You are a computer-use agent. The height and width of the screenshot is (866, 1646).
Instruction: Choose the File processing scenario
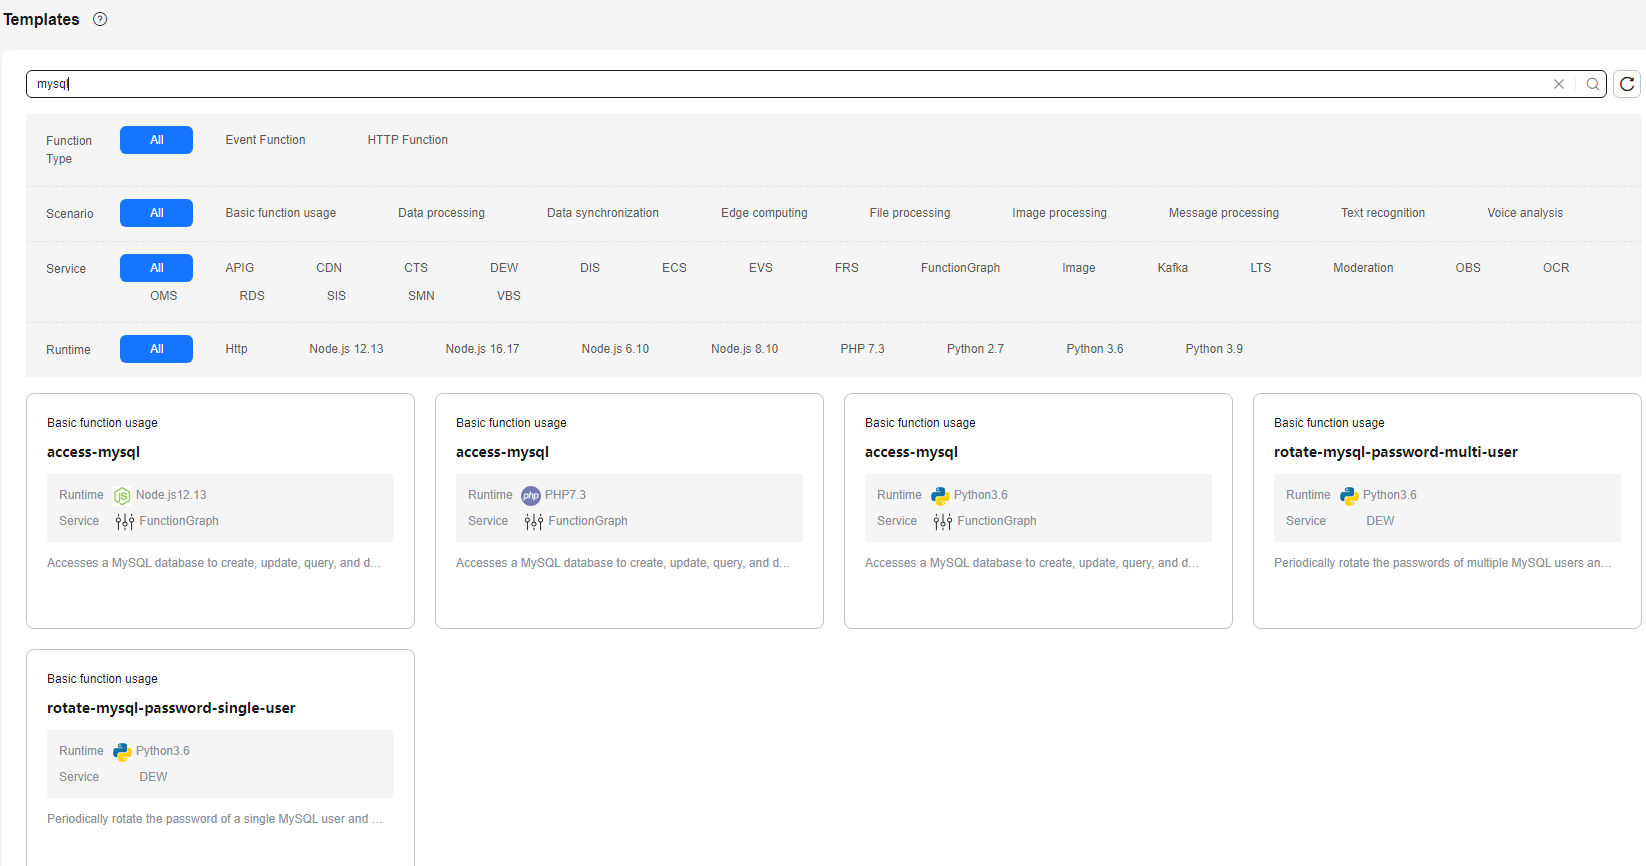click(910, 213)
